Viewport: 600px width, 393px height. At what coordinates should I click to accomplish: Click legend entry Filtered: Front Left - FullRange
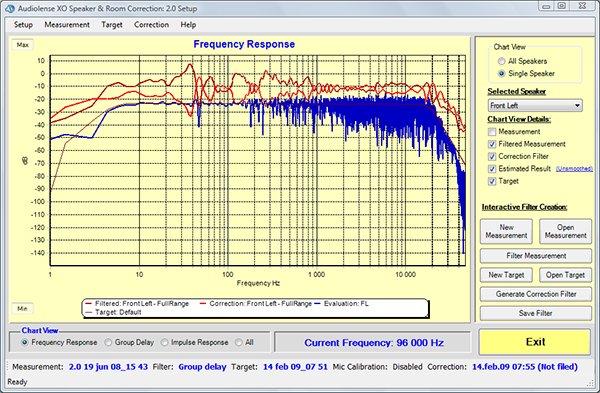[138, 304]
